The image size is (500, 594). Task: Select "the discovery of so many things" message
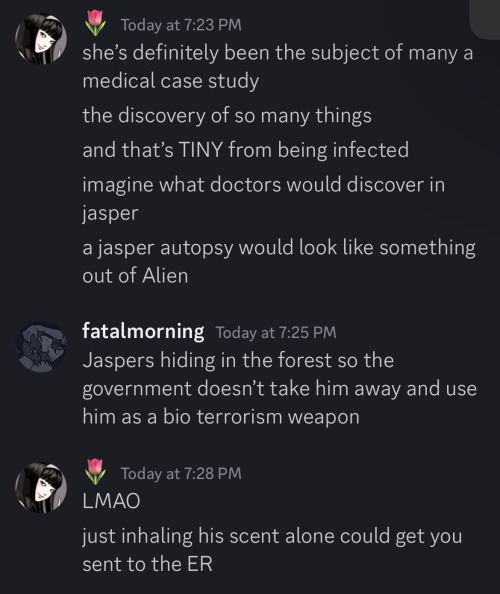(x=227, y=116)
